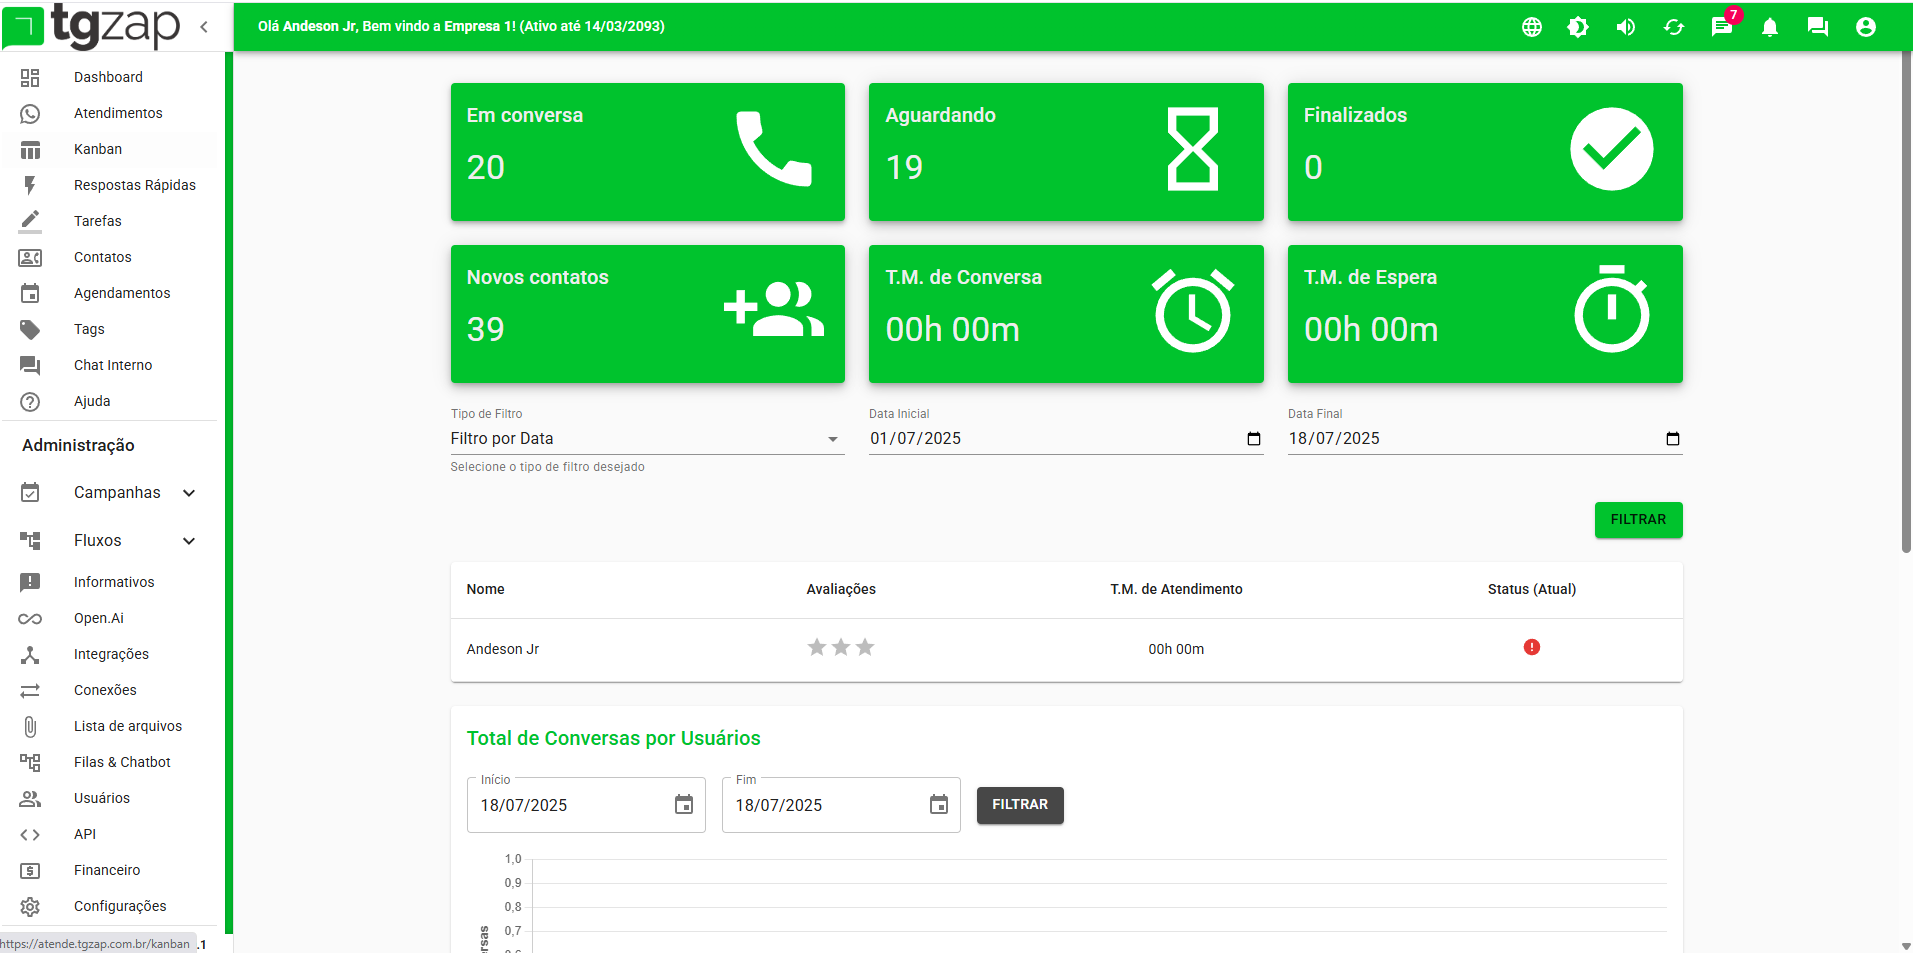
Task: Click the FILTRAR button near date filters
Action: 1638,519
